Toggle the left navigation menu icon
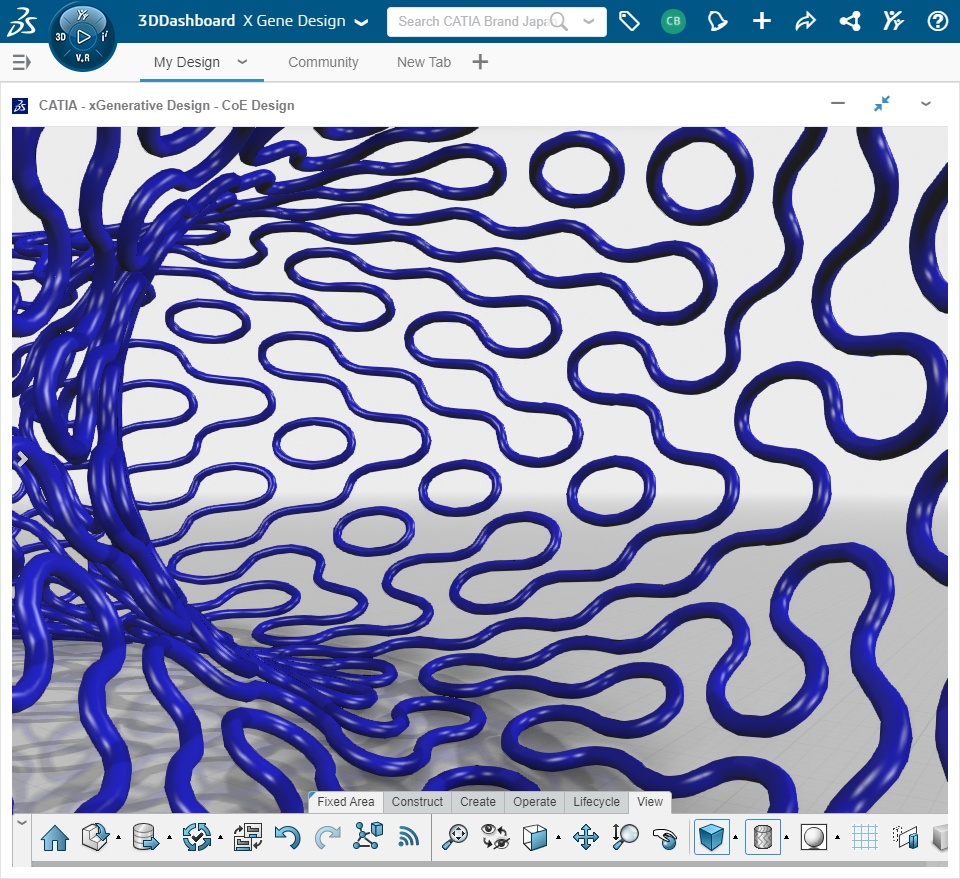Viewport: 960px width, 879px height. pyautogui.click(x=21, y=62)
